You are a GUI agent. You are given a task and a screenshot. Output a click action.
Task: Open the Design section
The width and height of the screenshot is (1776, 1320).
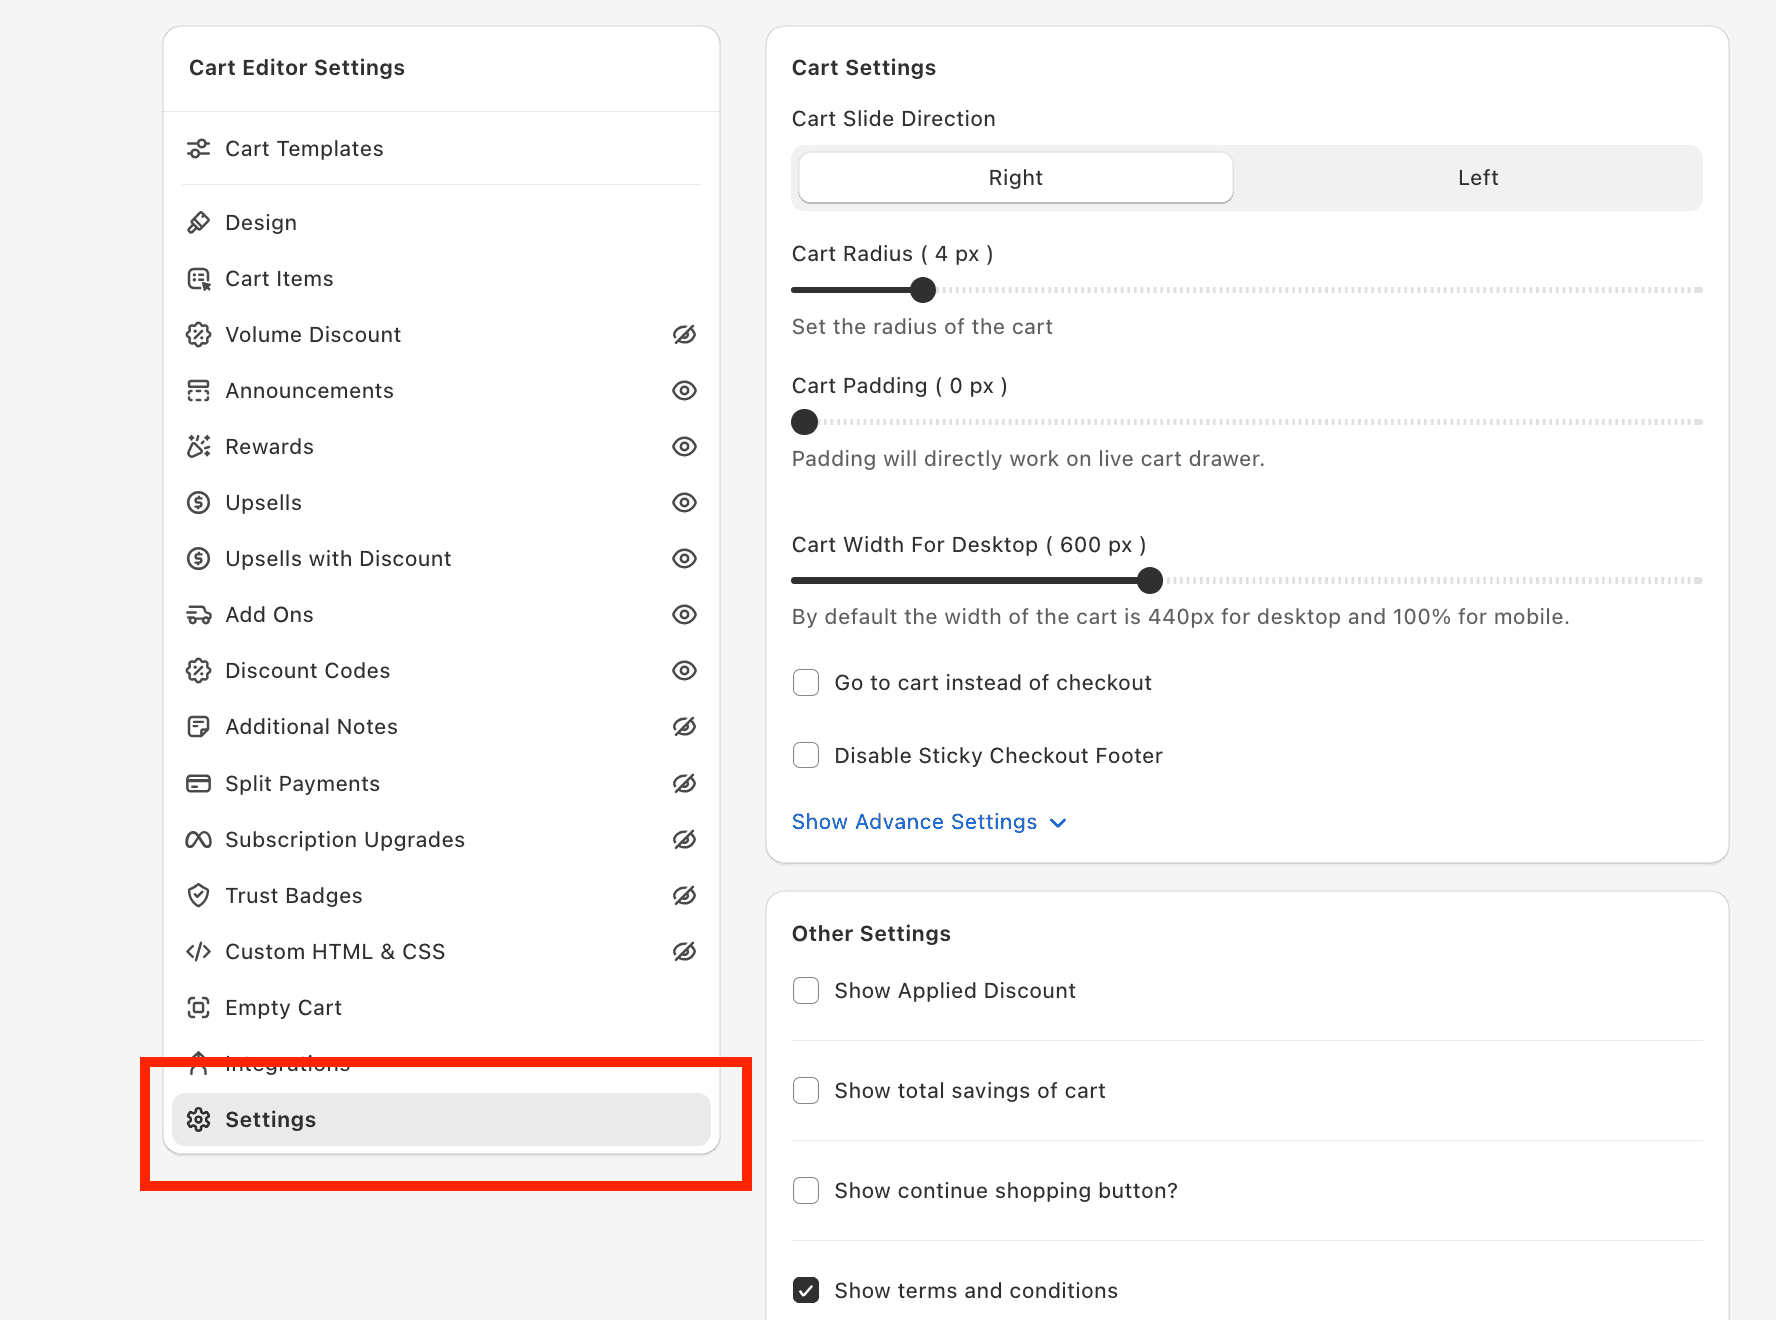[441, 223]
